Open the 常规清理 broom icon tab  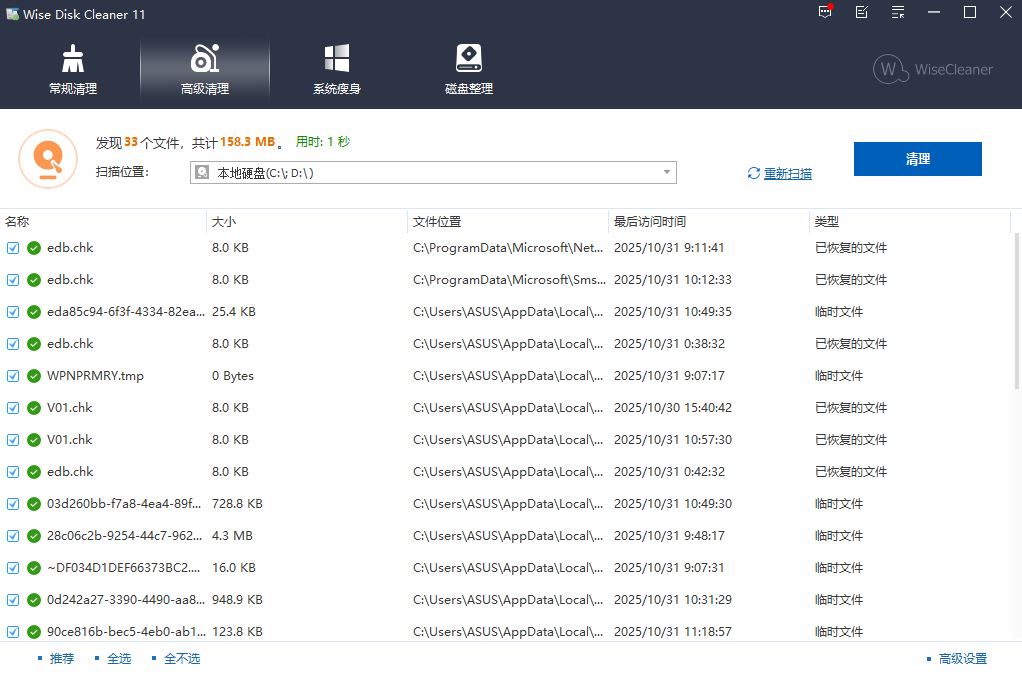coord(73,69)
